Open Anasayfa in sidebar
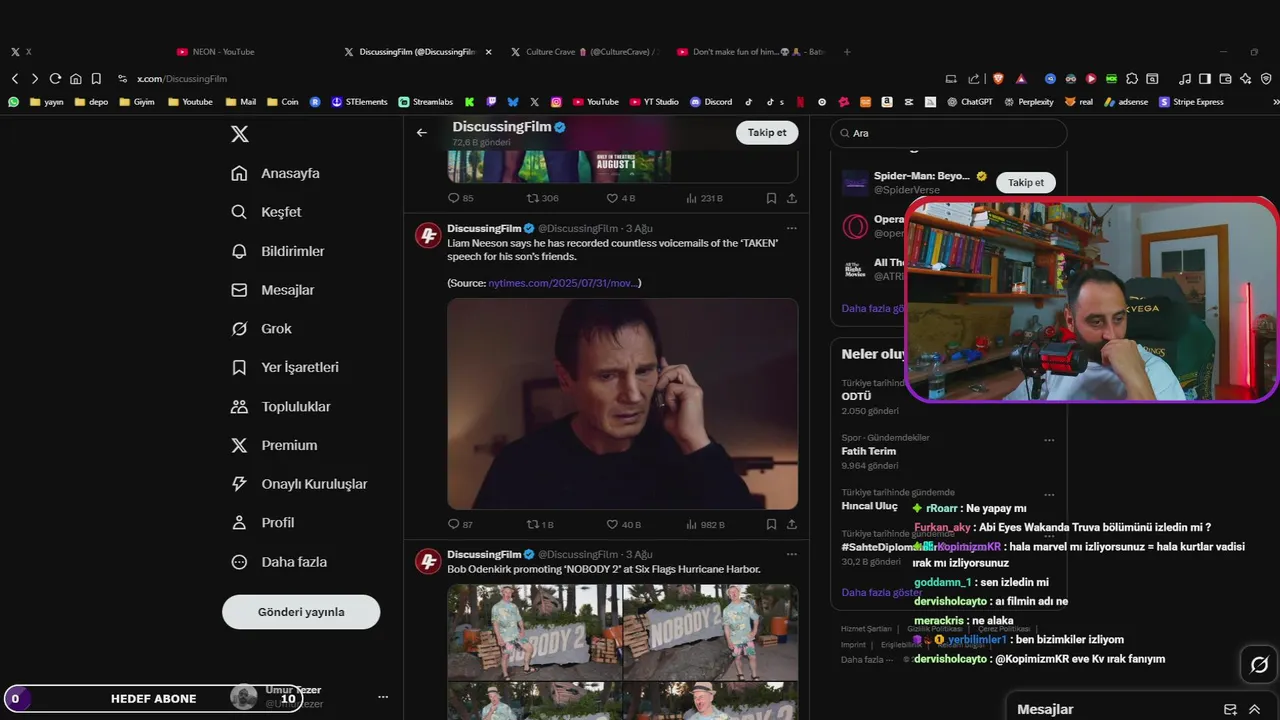 click(x=275, y=173)
